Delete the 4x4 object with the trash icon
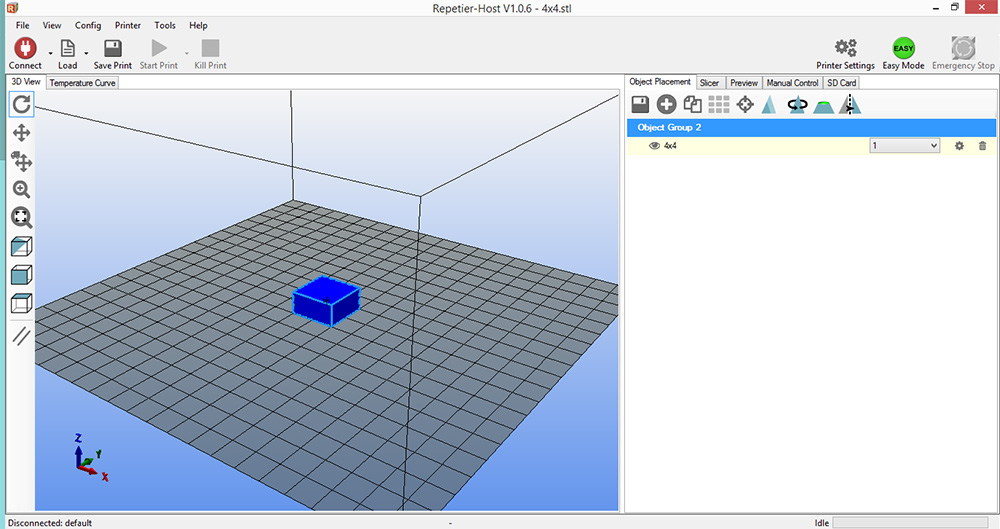This screenshot has width=1000, height=529. tap(982, 146)
